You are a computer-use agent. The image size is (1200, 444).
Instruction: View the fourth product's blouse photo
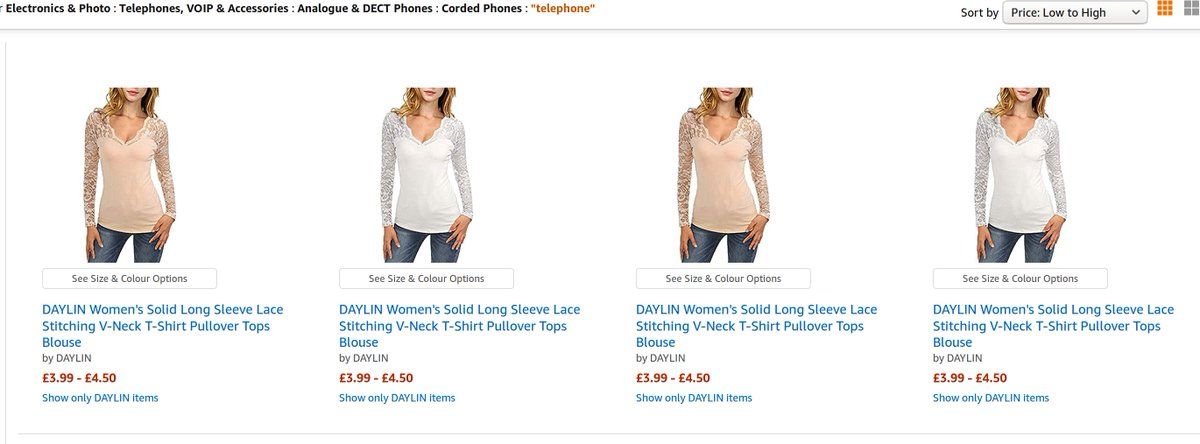(x=1020, y=174)
